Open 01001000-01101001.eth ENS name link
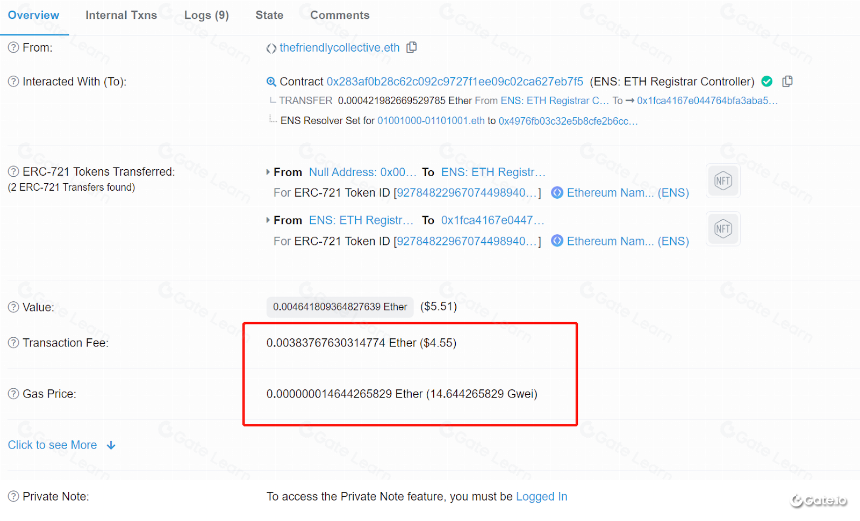This screenshot has height=521, width=860. (x=431, y=121)
